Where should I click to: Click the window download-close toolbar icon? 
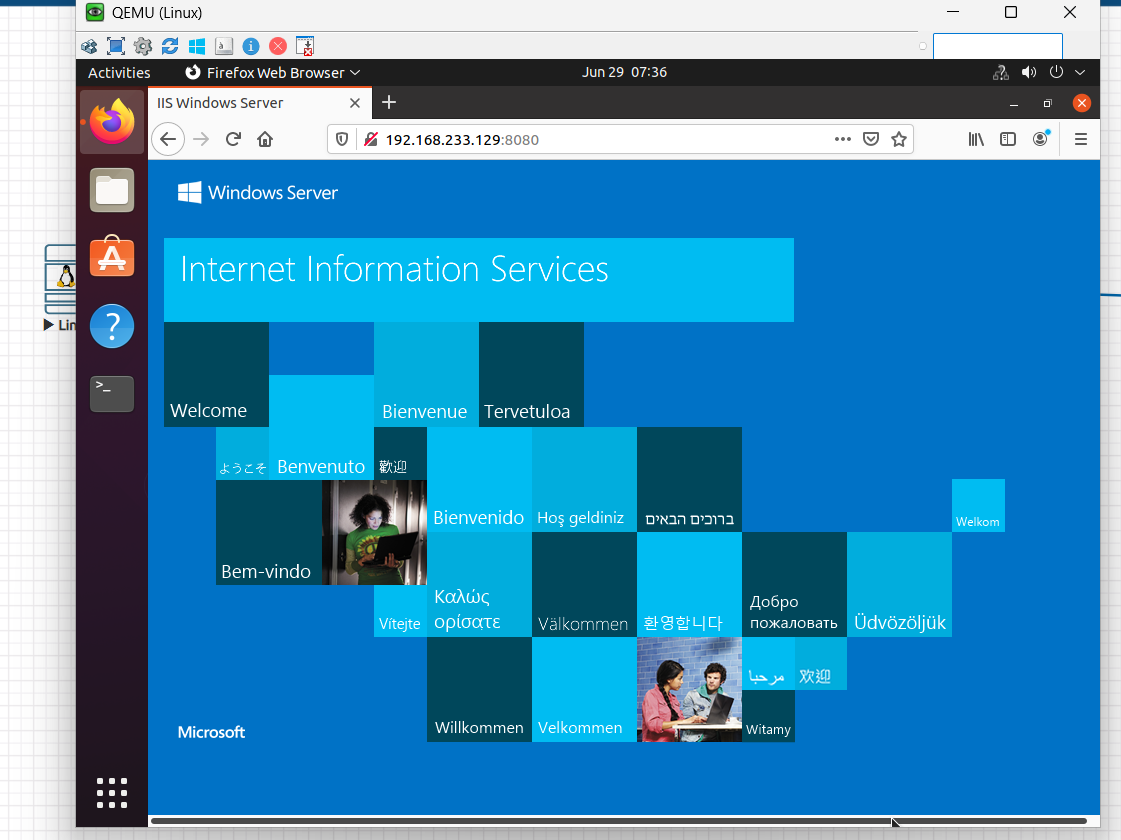(x=305, y=46)
